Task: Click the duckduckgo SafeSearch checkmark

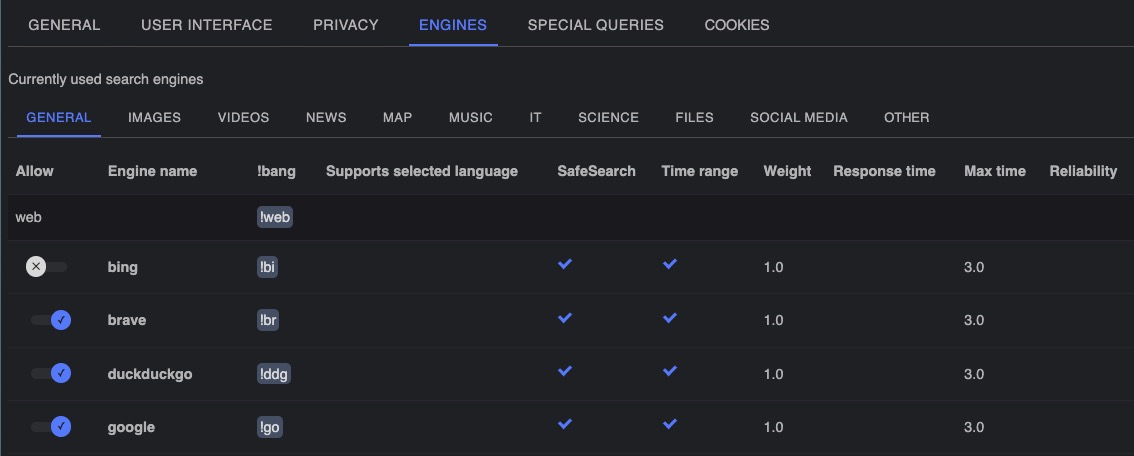Action: (x=565, y=371)
